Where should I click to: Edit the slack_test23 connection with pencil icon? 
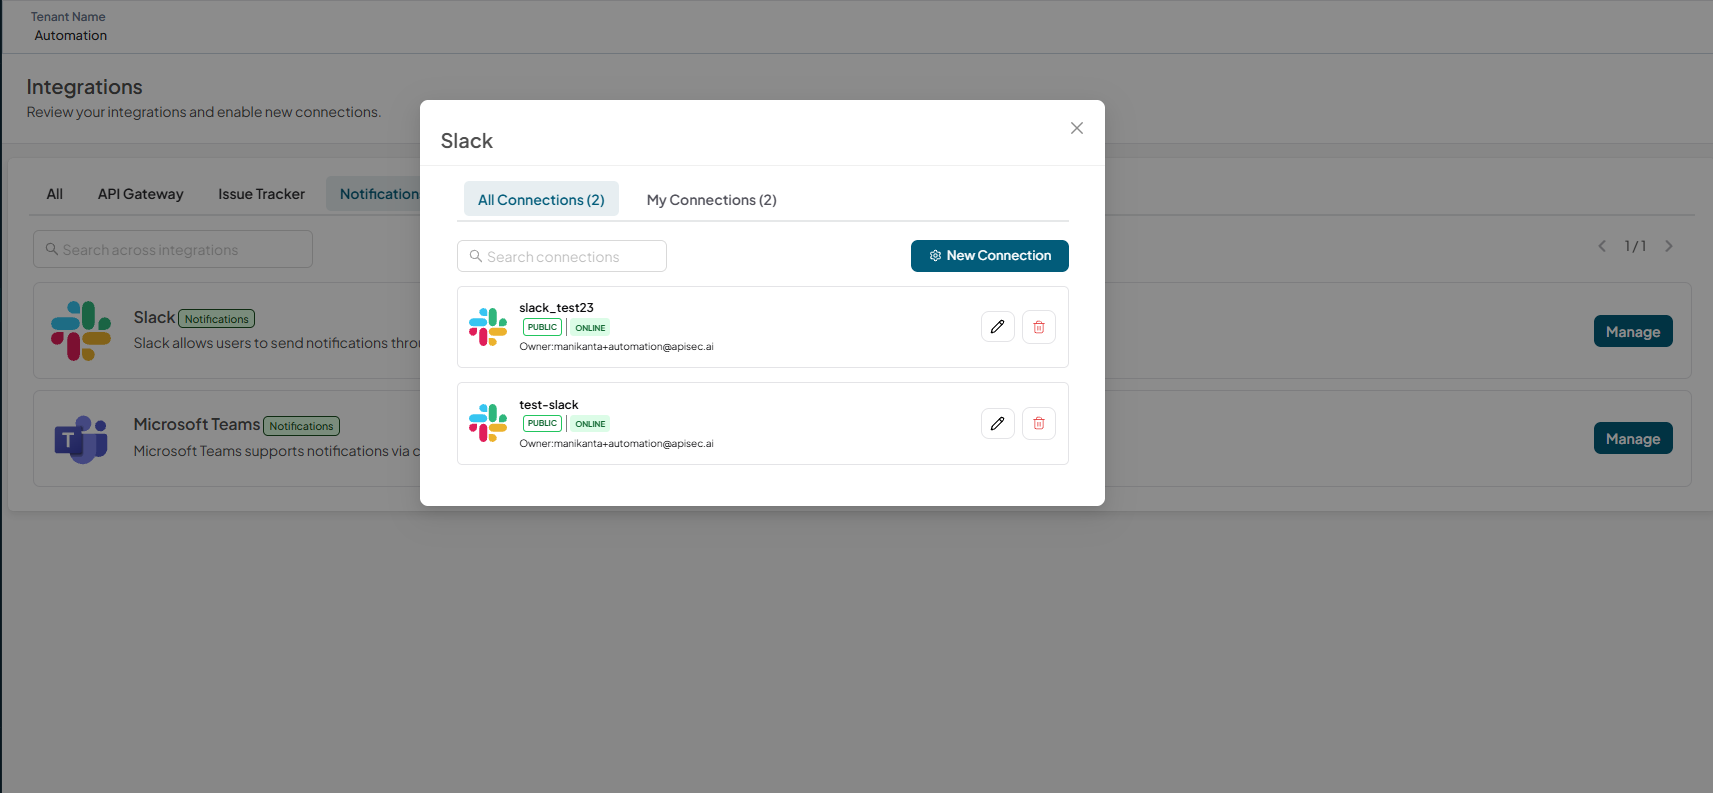997,327
